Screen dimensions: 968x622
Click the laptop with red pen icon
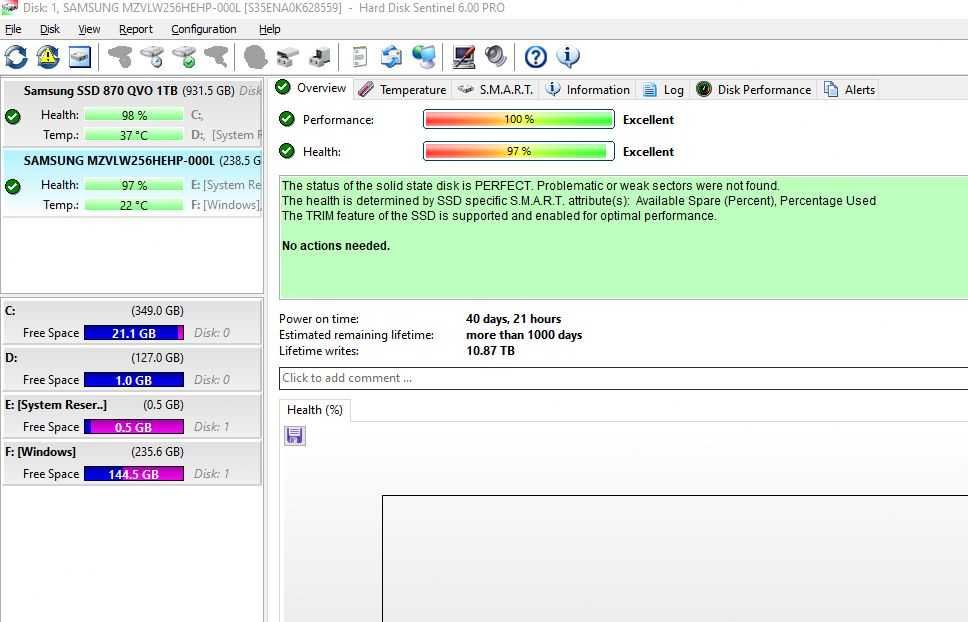pos(464,57)
